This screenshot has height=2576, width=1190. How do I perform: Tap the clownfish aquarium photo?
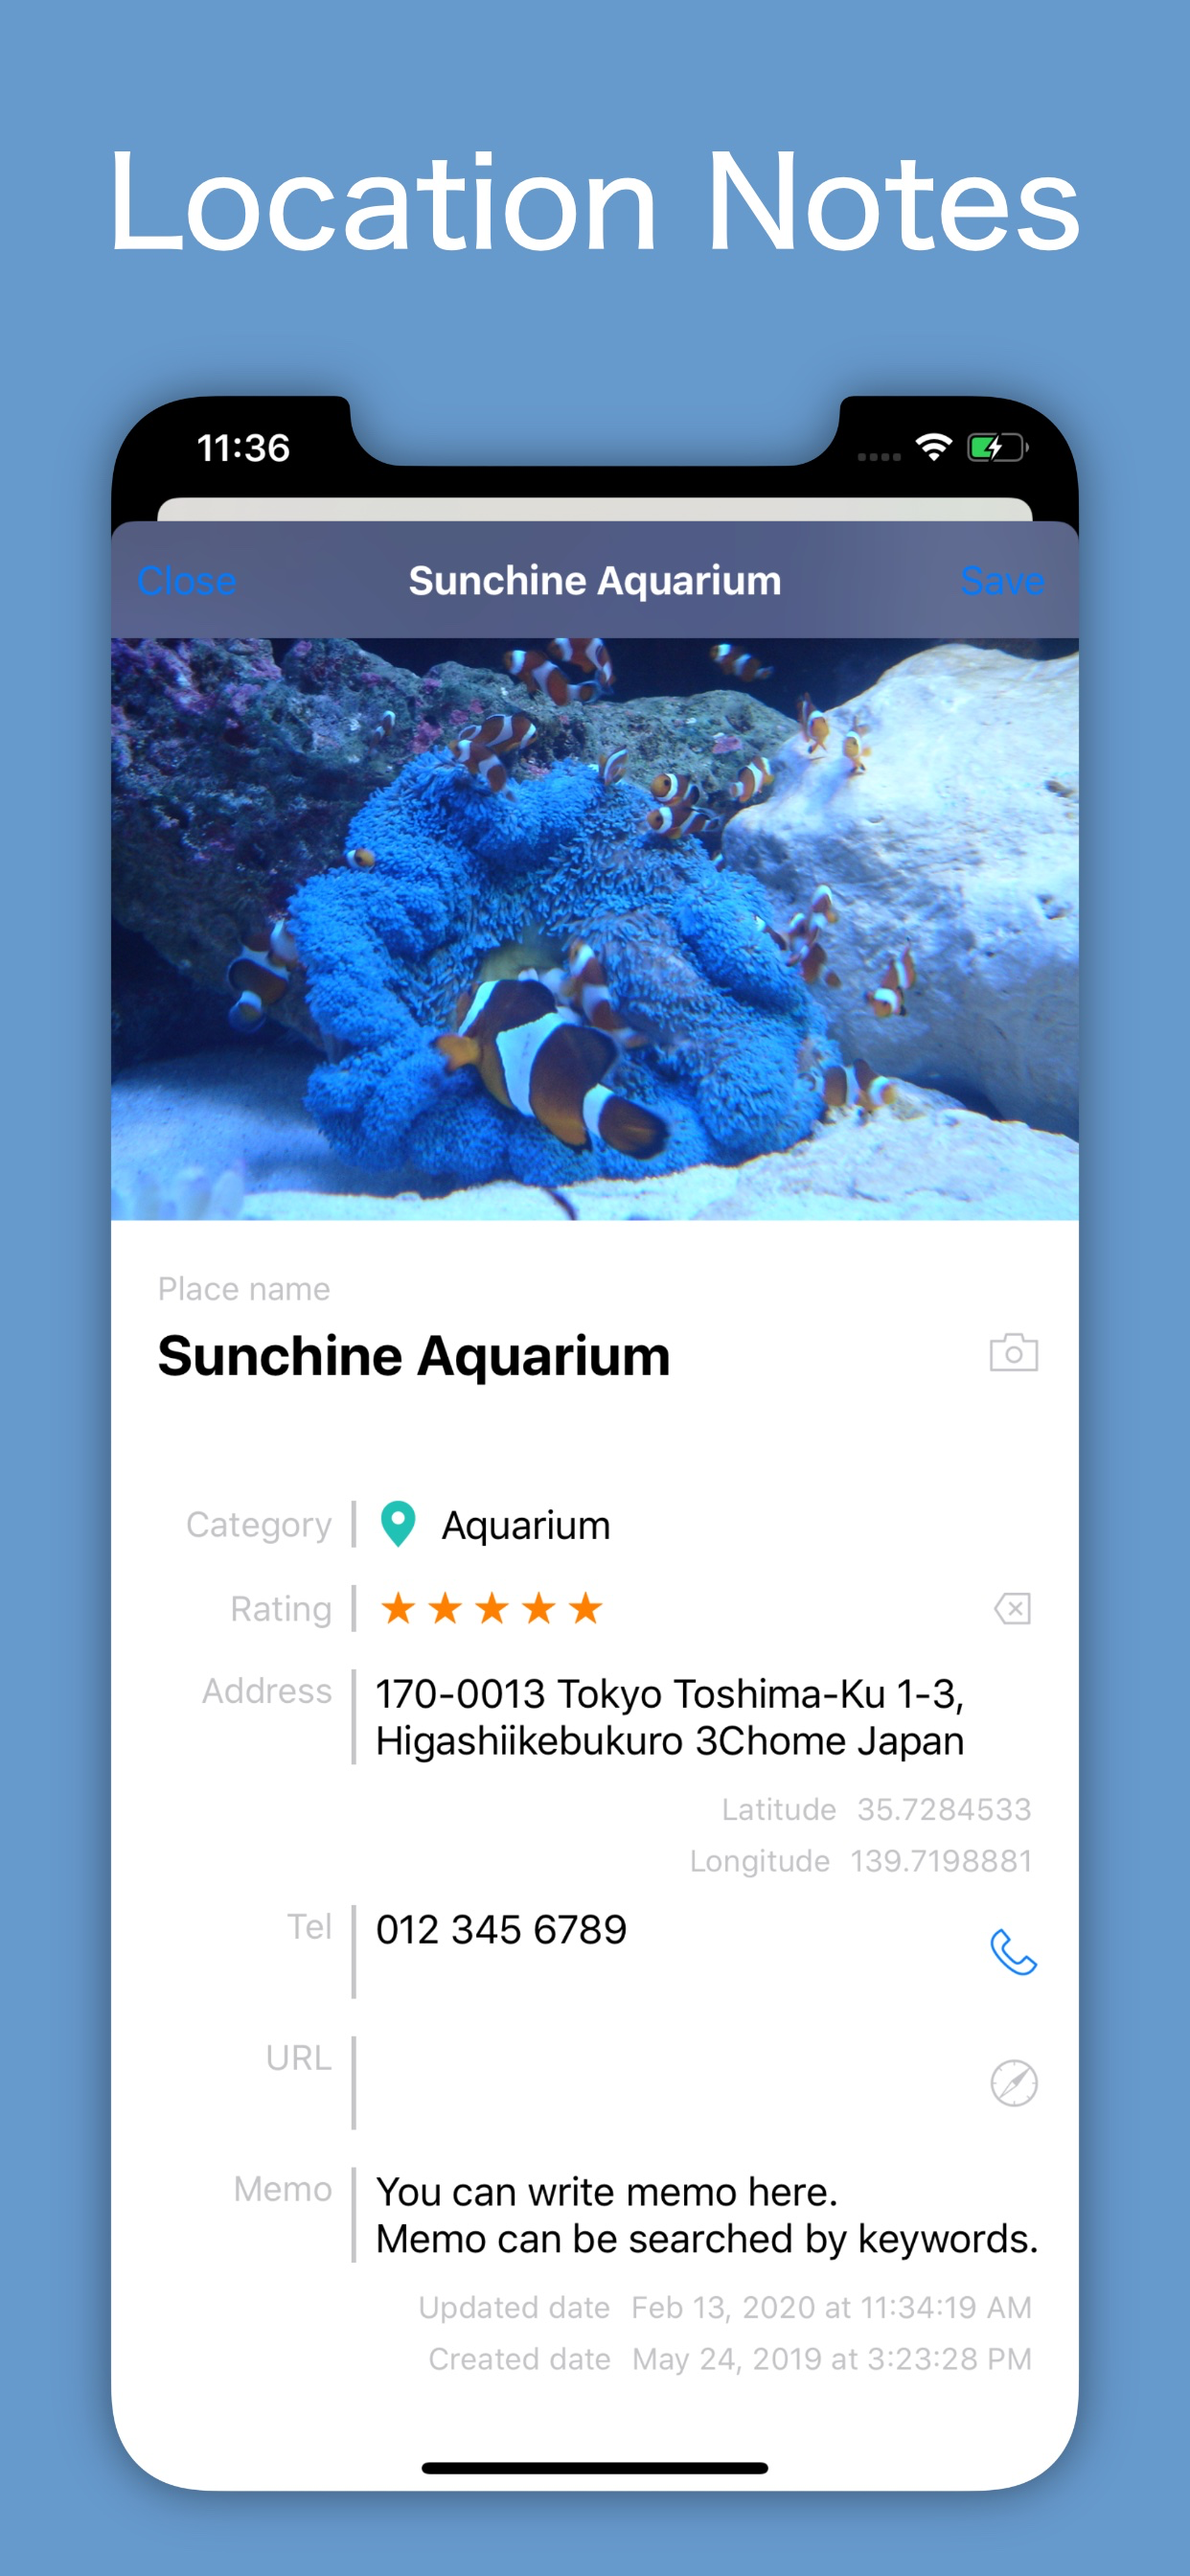click(x=595, y=929)
